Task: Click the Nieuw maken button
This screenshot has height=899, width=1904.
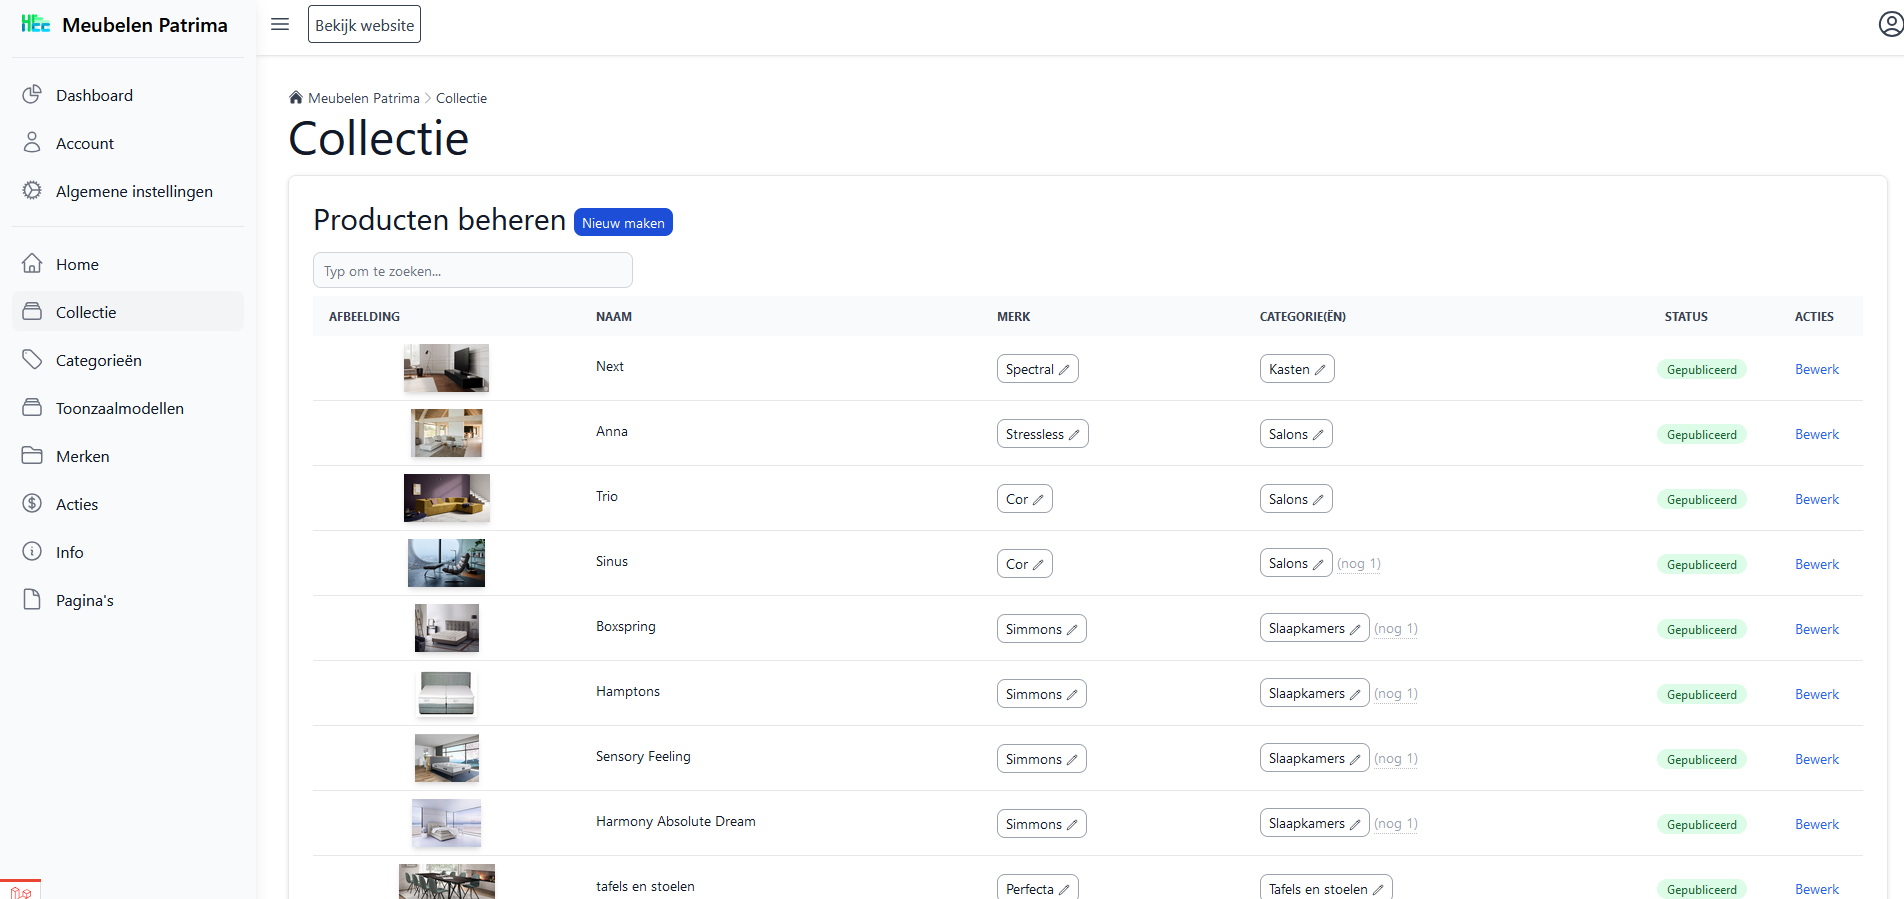Action: click(x=623, y=222)
